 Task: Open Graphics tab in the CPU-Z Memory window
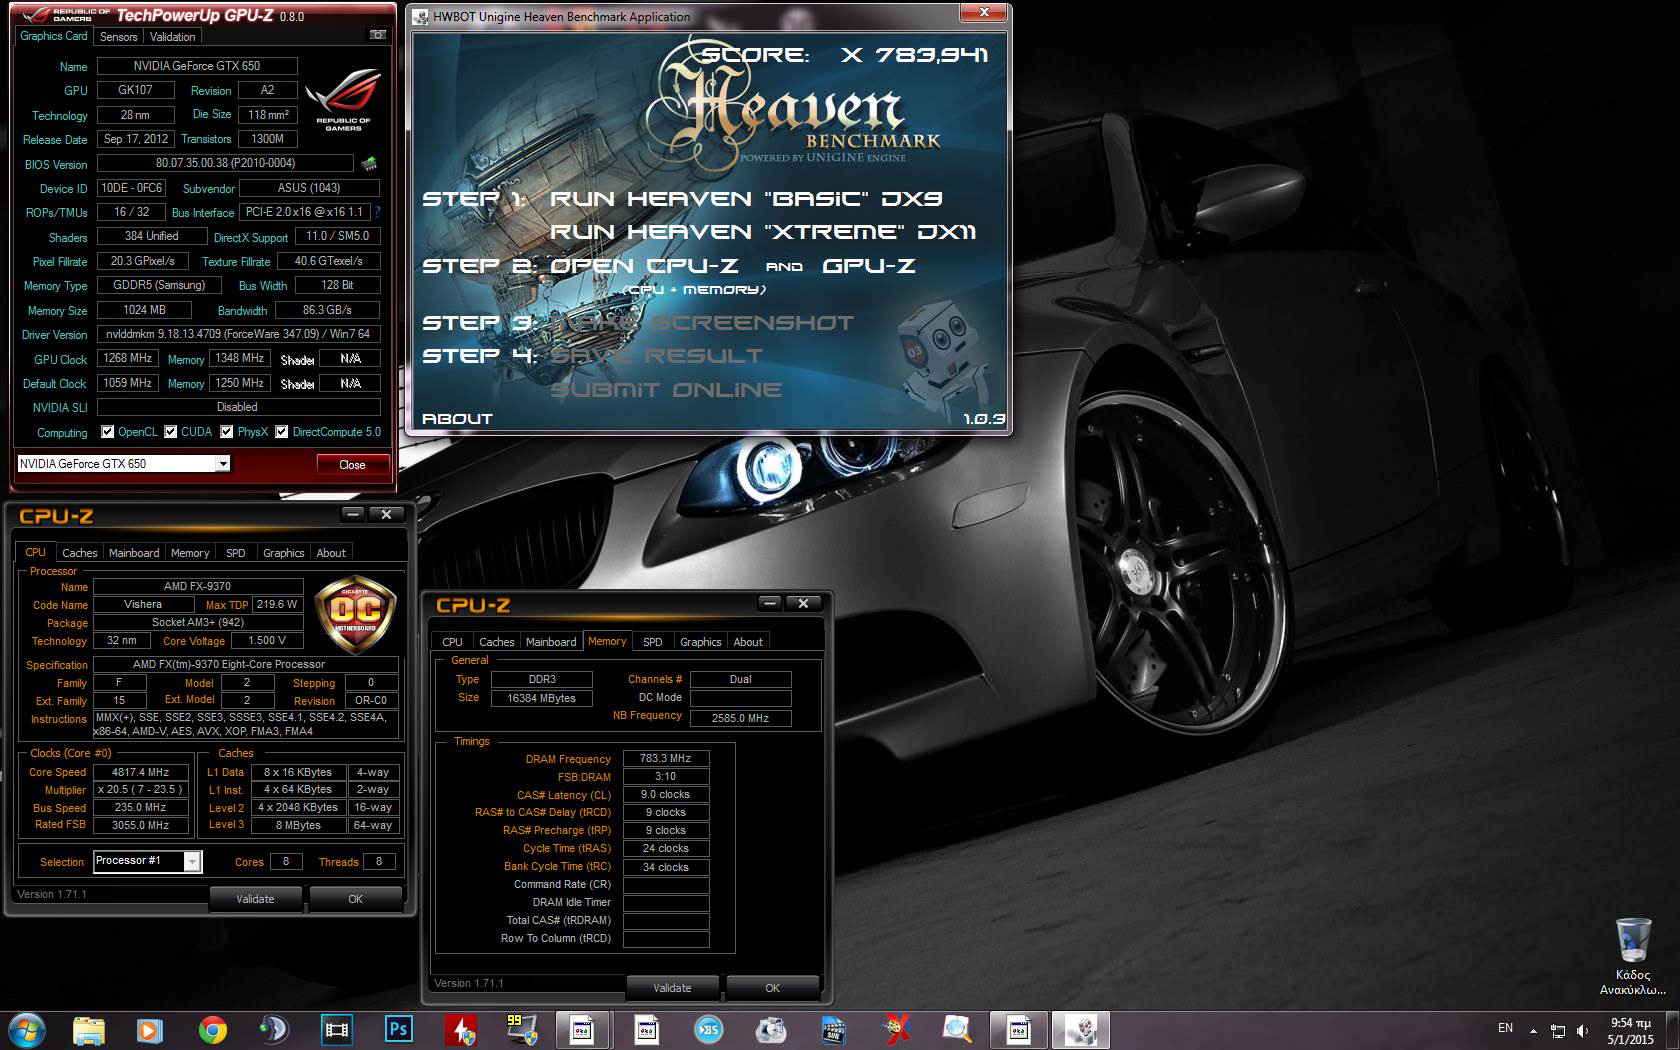pyautogui.click(x=700, y=641)
